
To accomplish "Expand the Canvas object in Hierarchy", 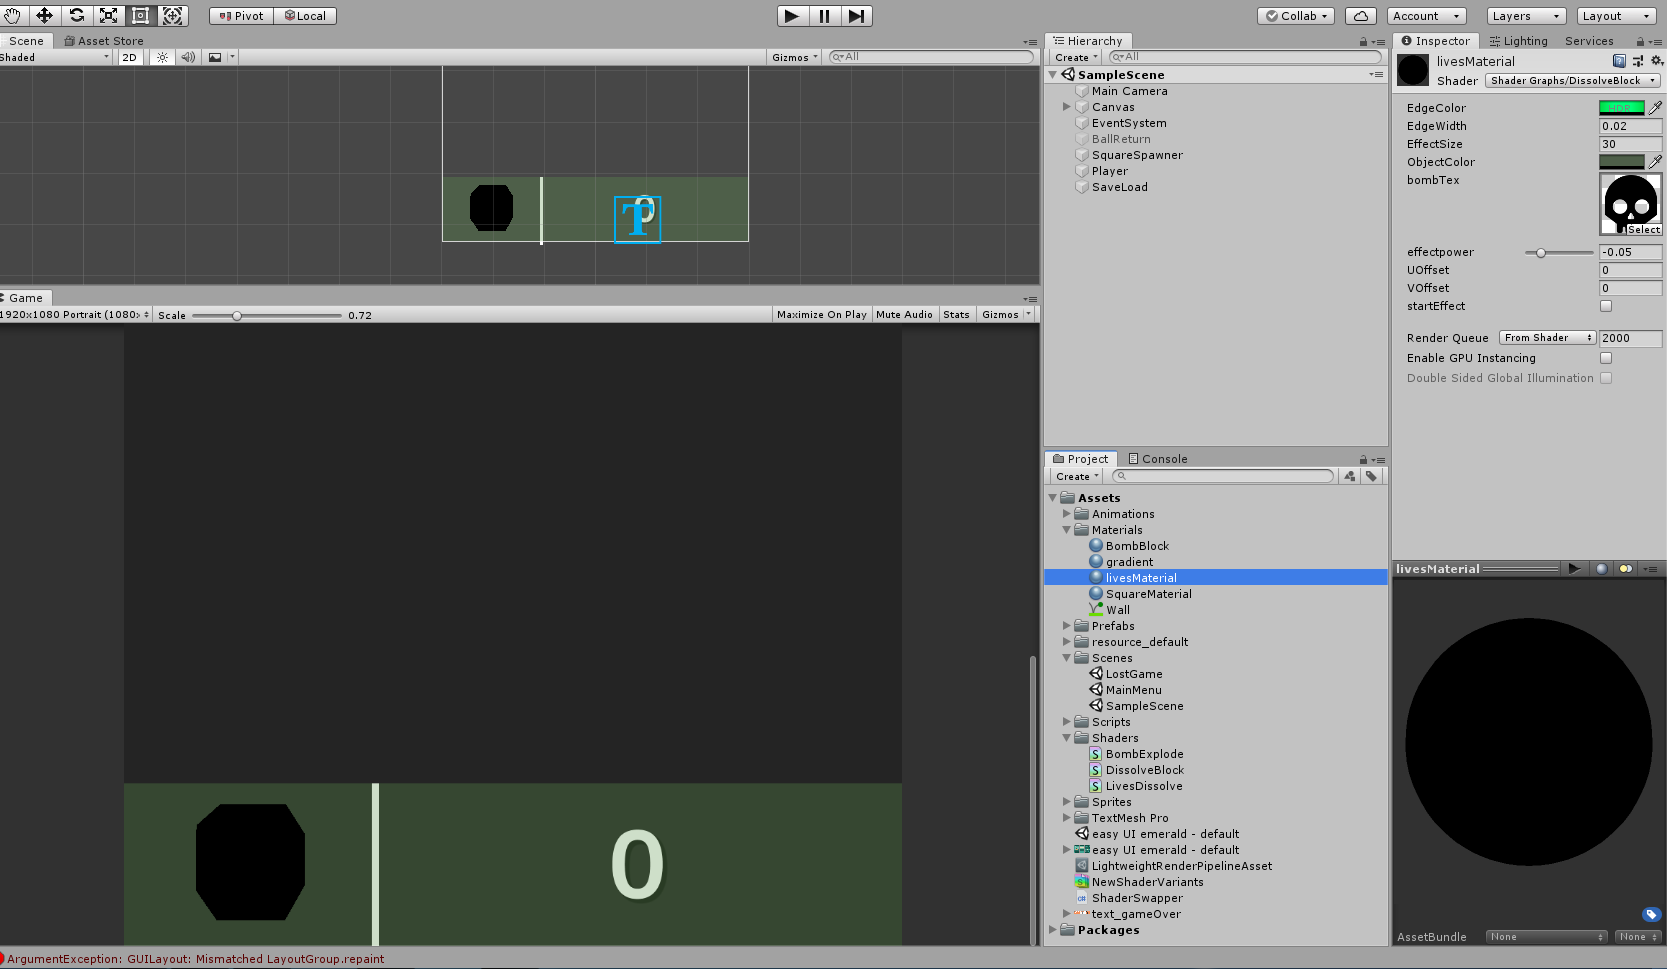I will point(1067,107).
